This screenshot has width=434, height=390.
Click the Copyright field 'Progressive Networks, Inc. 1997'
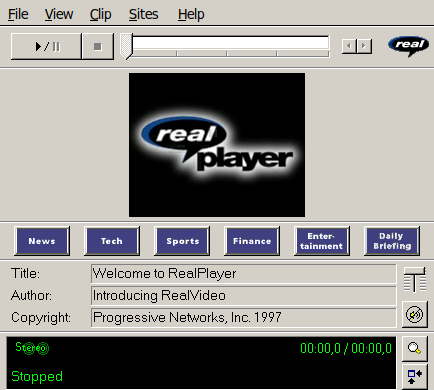244,318
